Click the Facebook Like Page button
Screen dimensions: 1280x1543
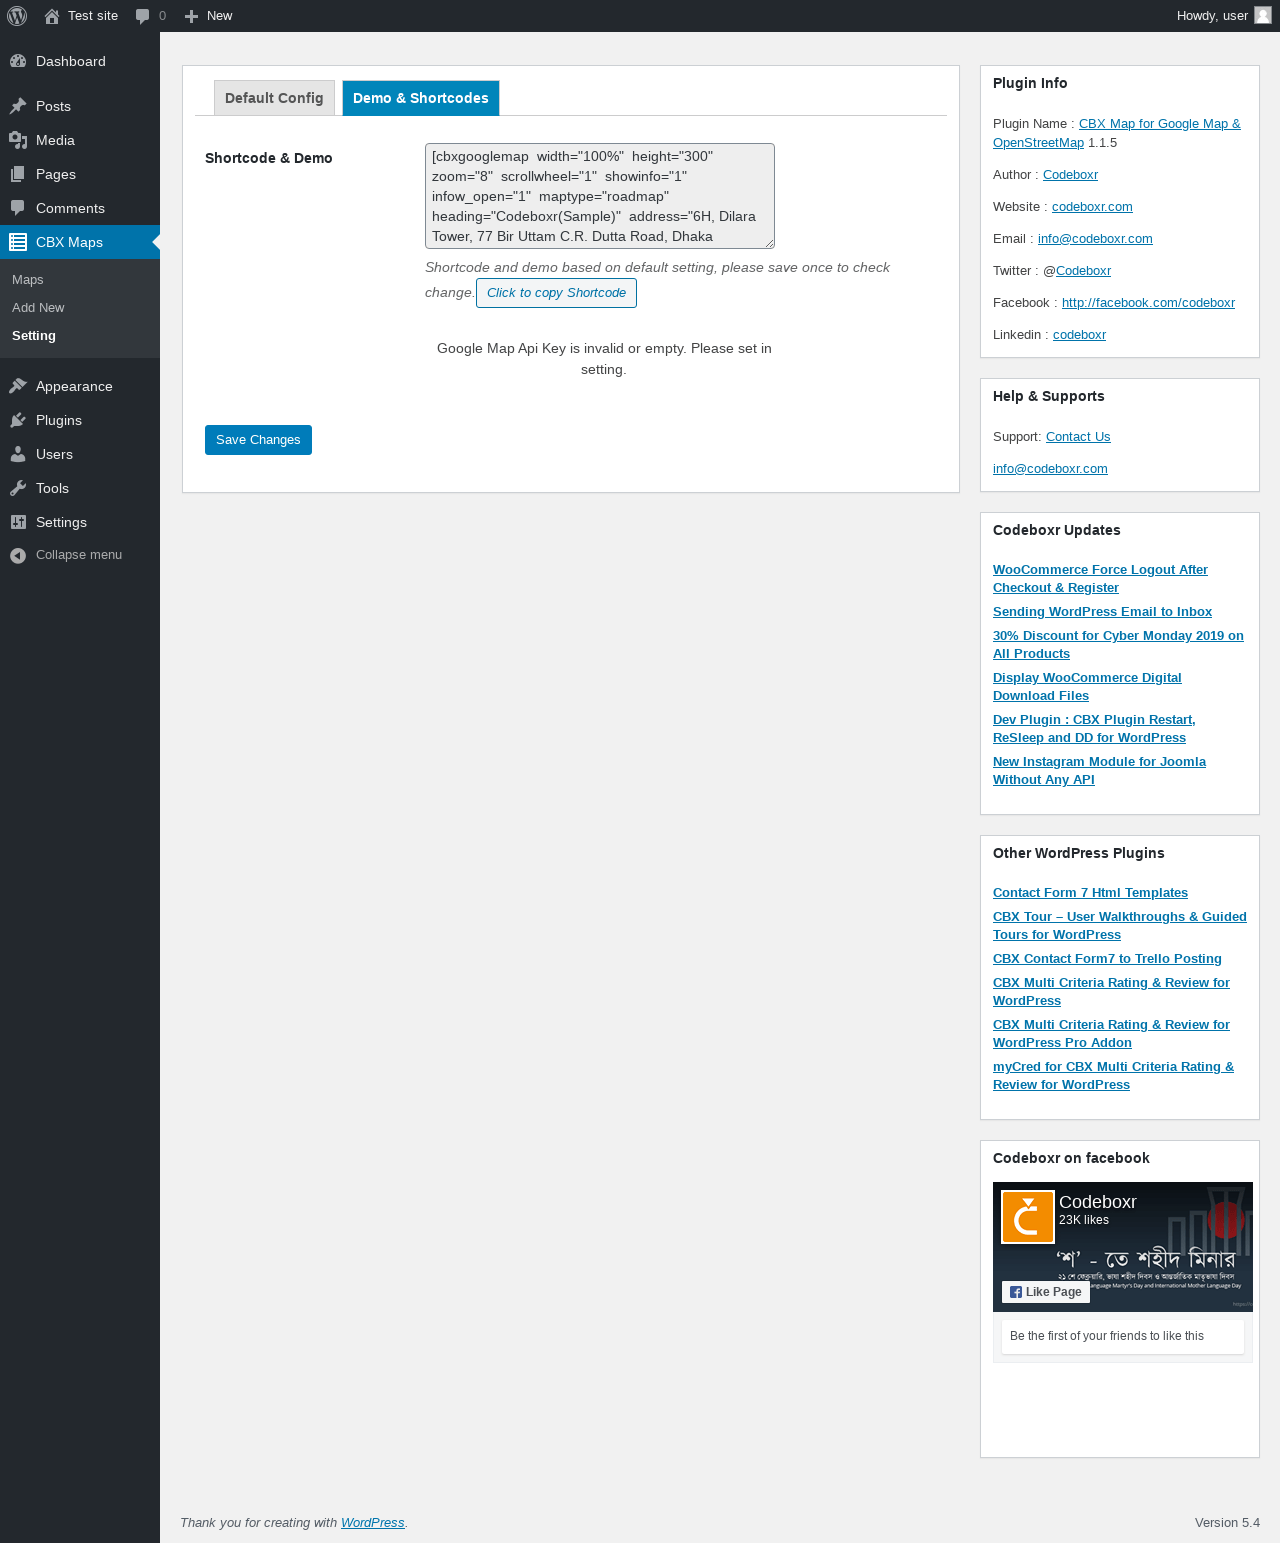[1046, 1292]
